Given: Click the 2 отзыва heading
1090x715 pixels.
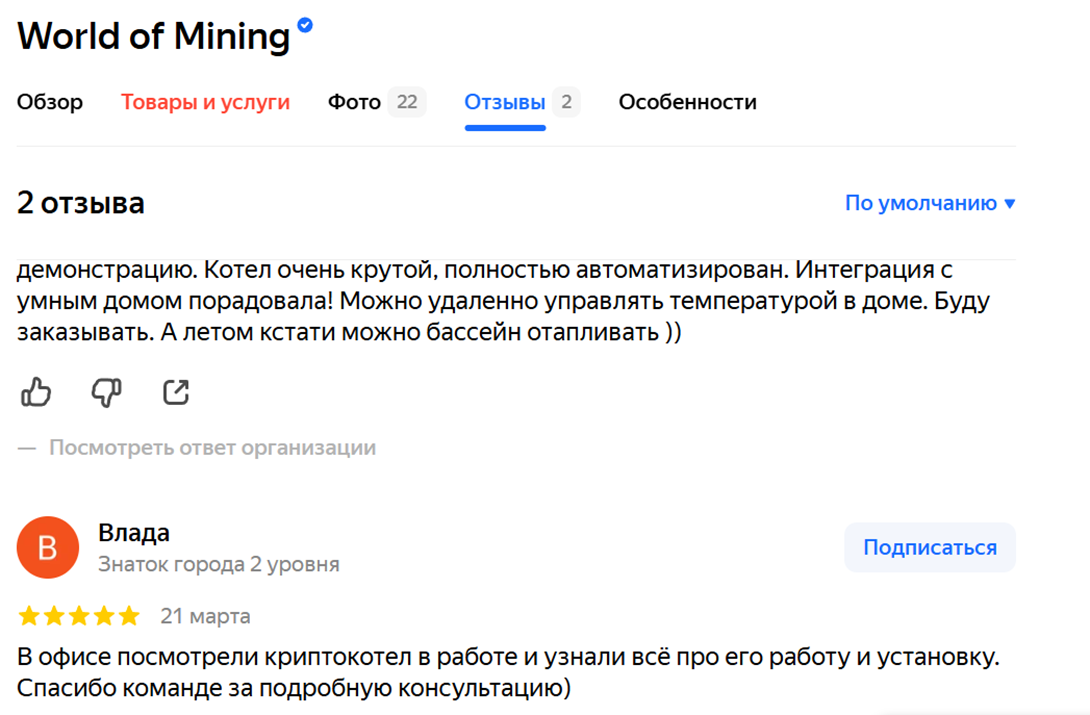Looking at the screenshot, I should click(x=81, y=204).
